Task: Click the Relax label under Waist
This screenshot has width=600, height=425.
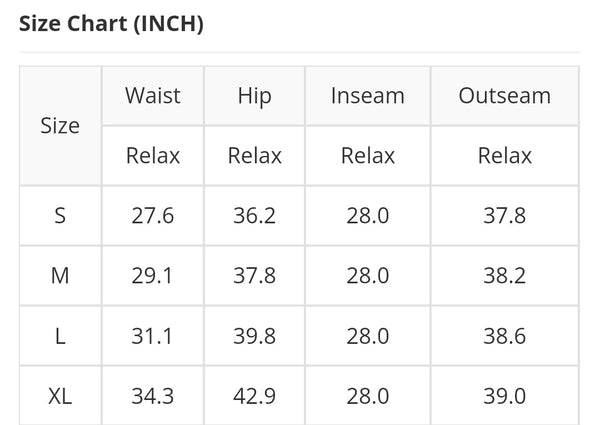Action: tap(153, 156)
